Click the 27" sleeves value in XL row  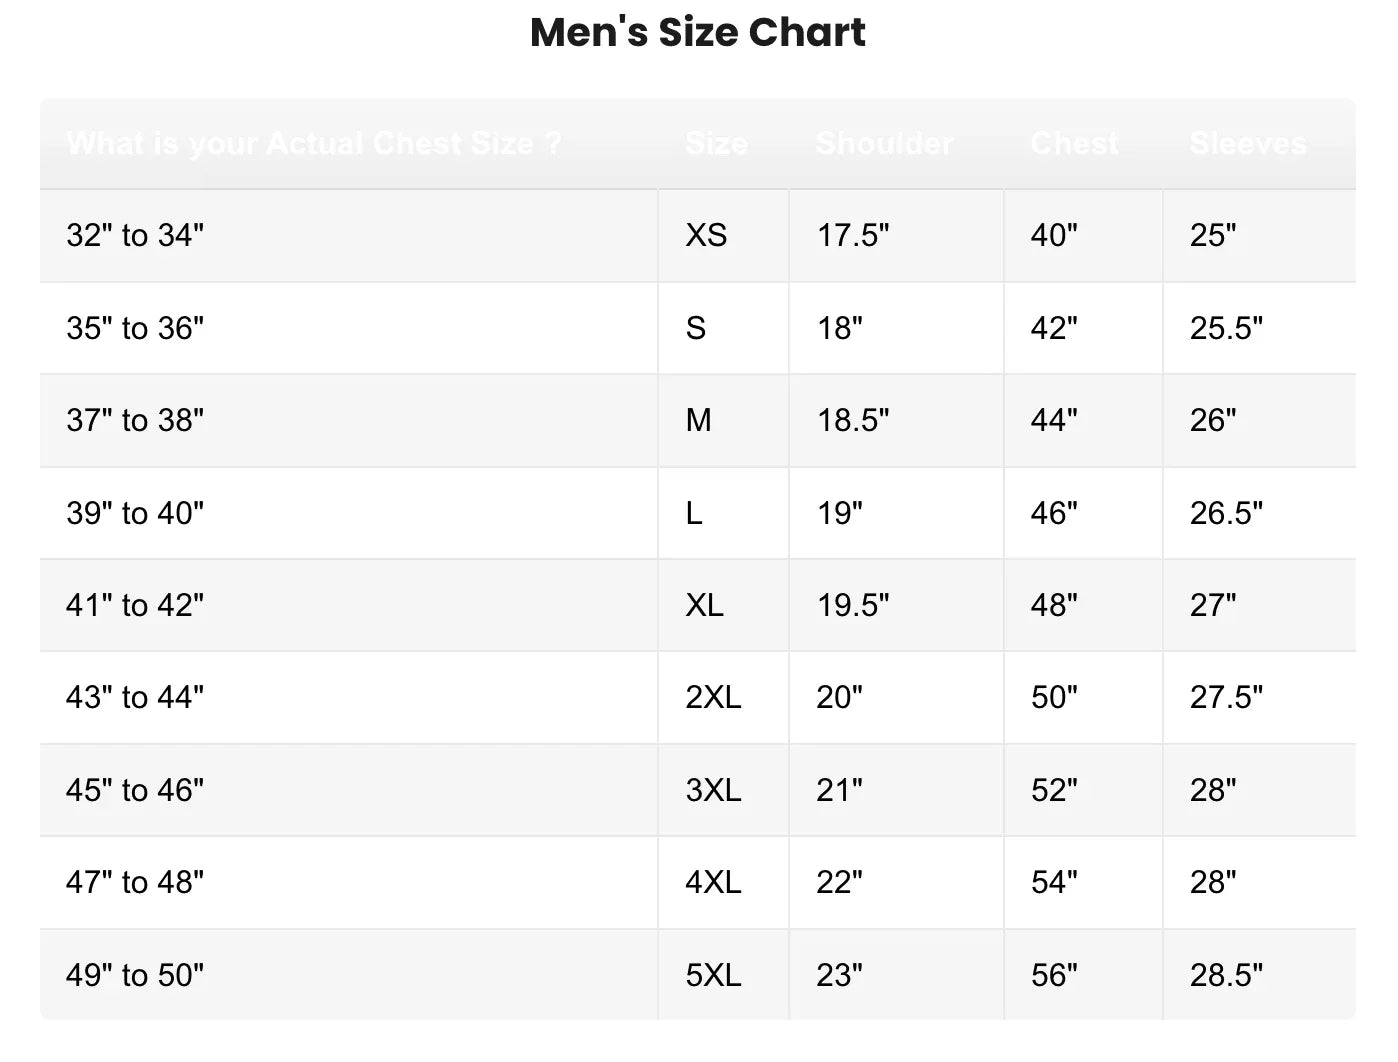point(1213,606)
